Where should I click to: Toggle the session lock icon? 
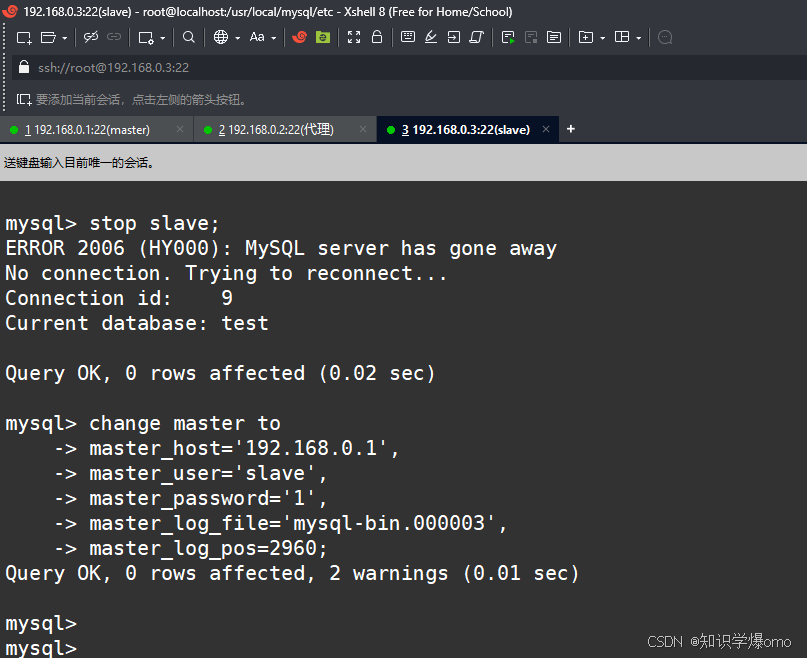click(375, 37)
